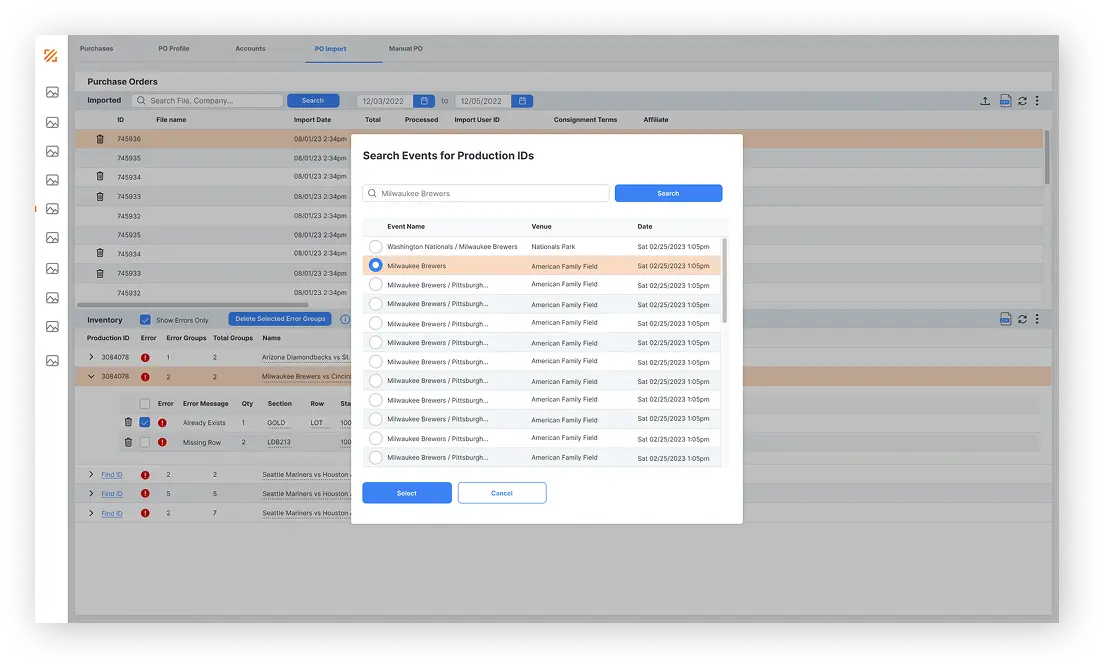Switch to the Manual PO tab

click(x=405, y=49)
